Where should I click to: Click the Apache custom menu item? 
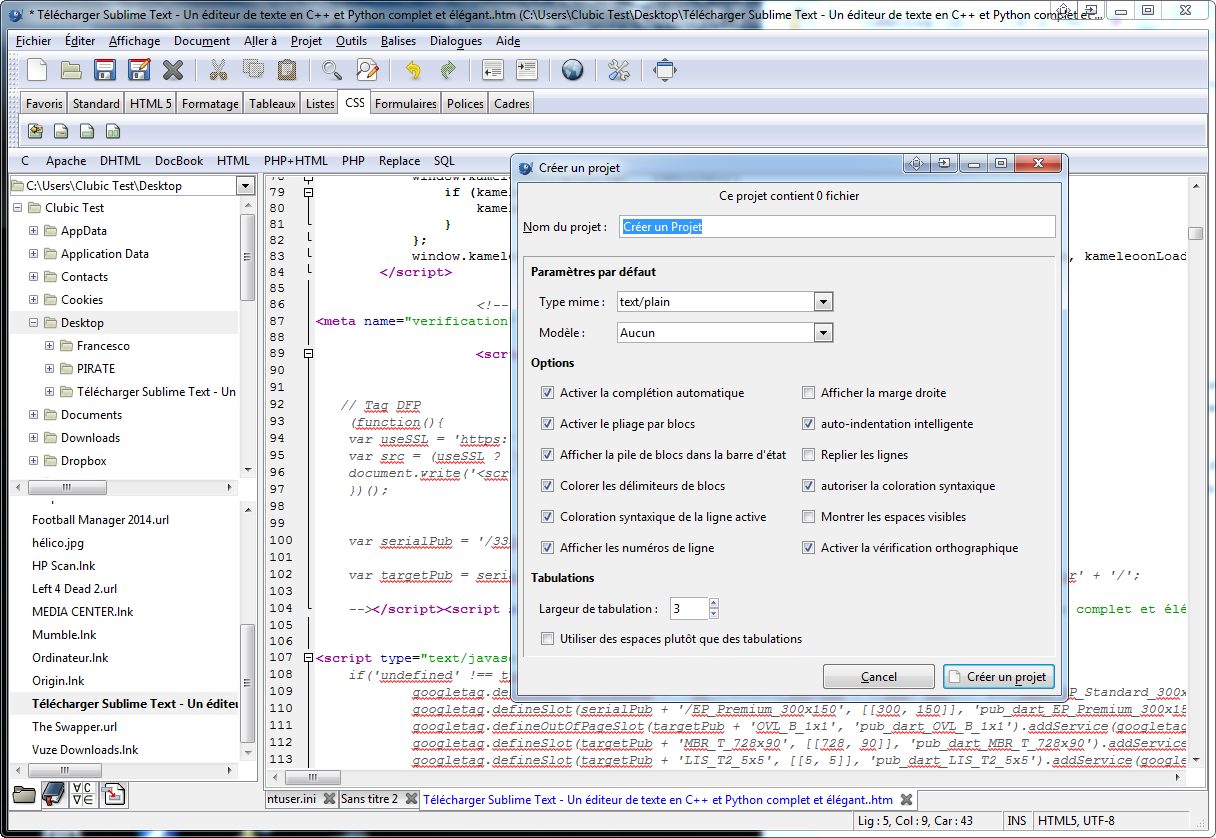pyautogui.click(x=66, y=160)
